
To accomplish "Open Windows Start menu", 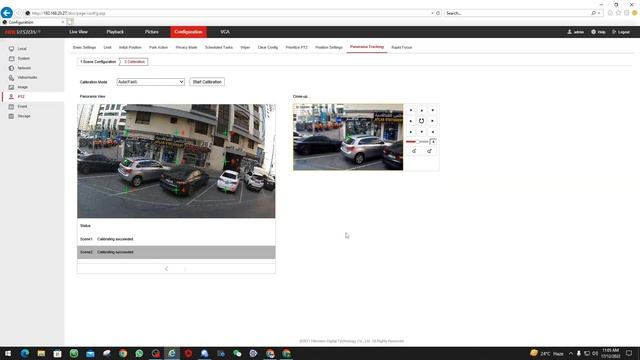I will pyautogui.click(x=8, y=353).
